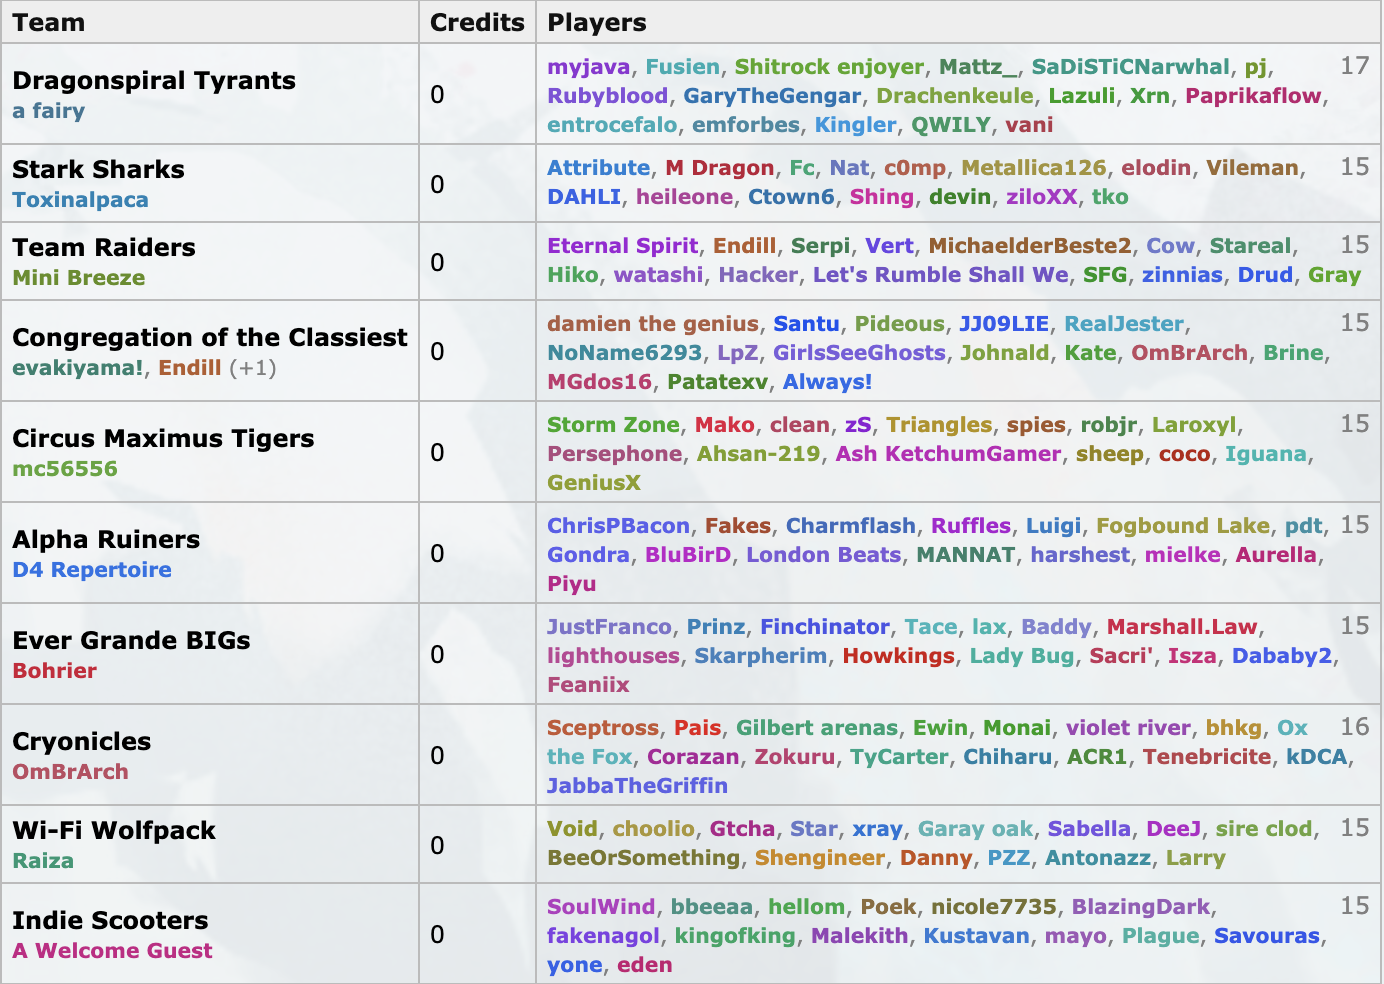Open manager profile link 'a fairy'

click(x=48, y=111)
